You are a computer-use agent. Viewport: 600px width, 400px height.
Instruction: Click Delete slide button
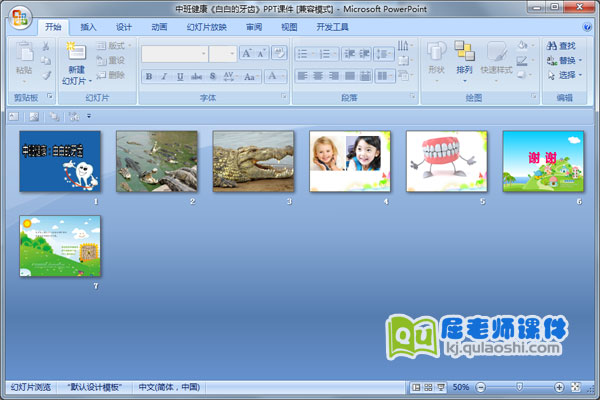coord(111,75)
